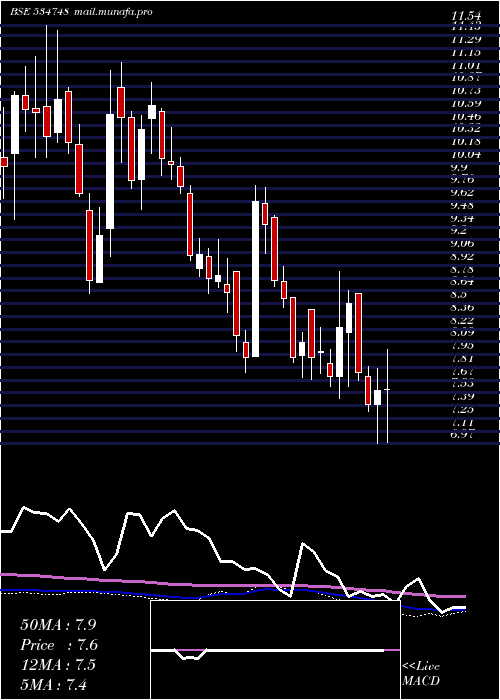
Task: Click the 7.81 price axis label
Action: pyautogui.click(x=462, y=358)
